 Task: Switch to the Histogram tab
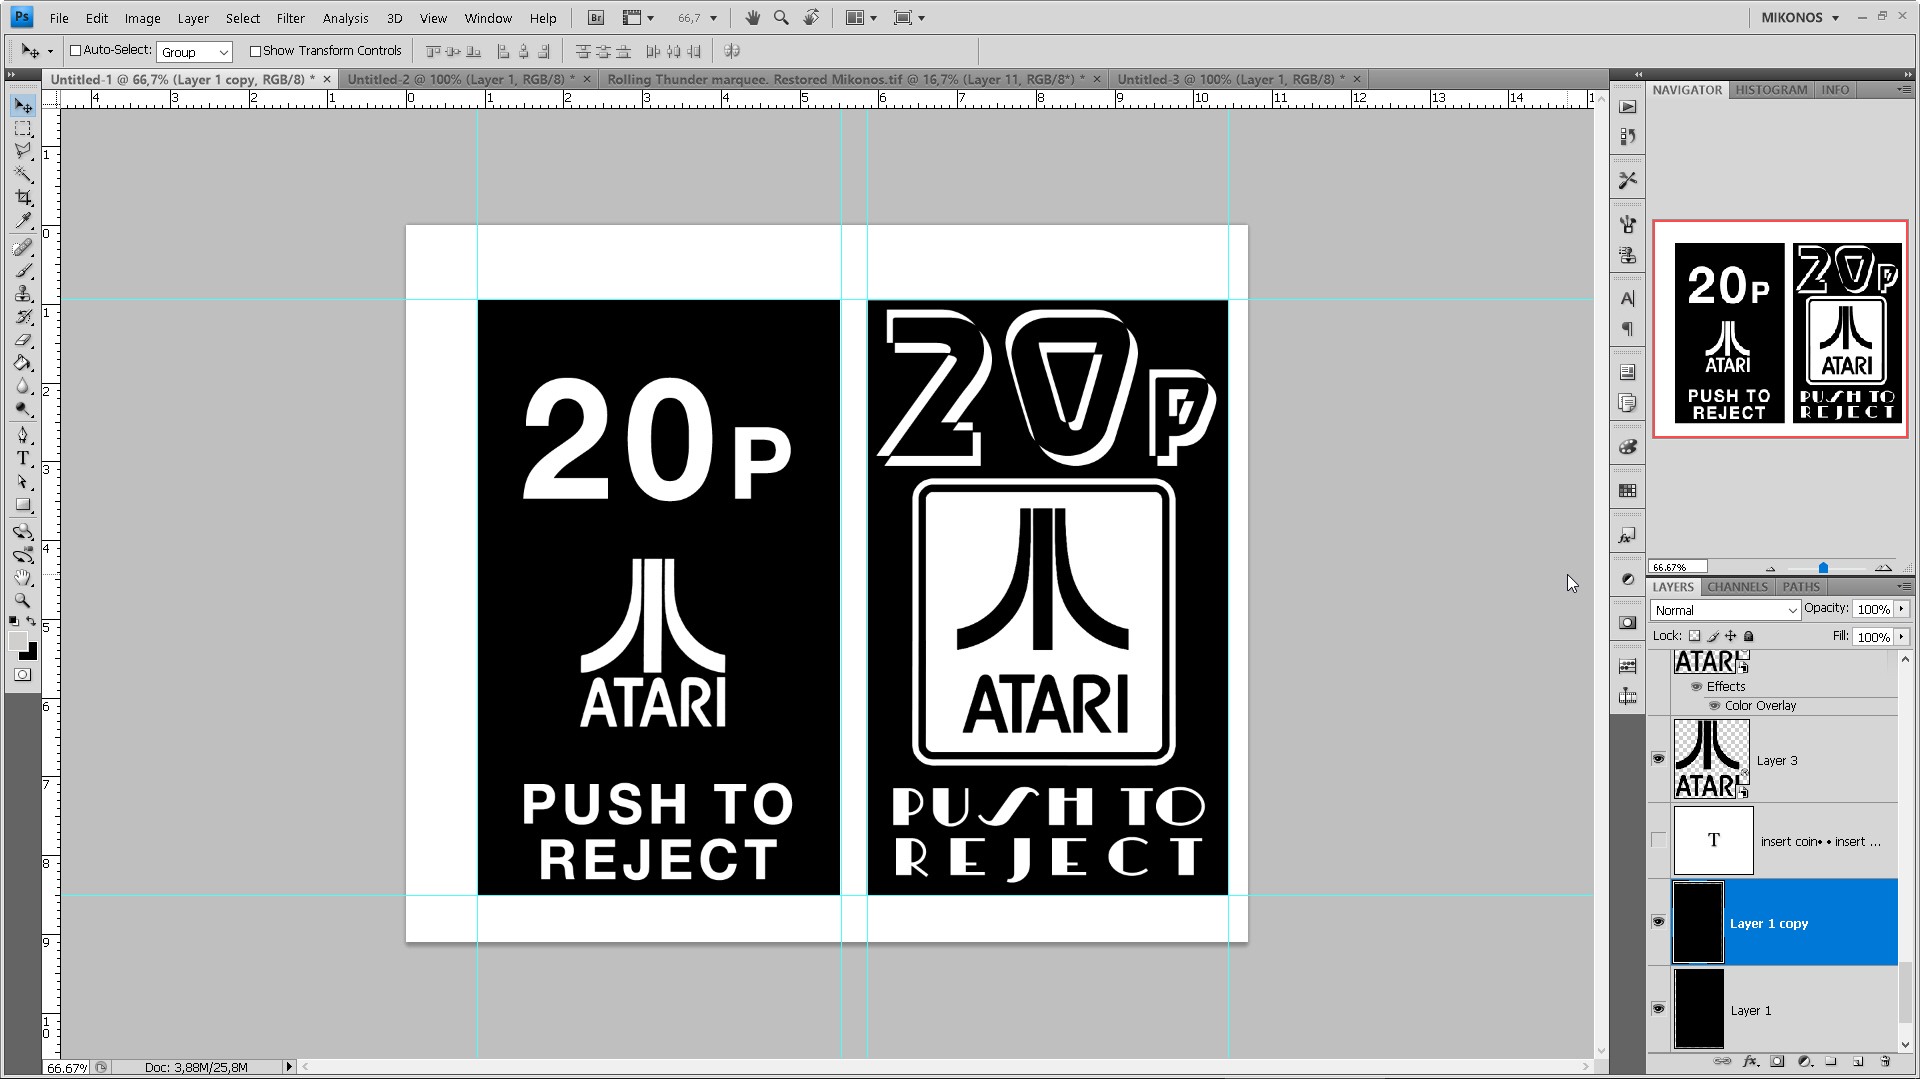[x=1771, y=90]
